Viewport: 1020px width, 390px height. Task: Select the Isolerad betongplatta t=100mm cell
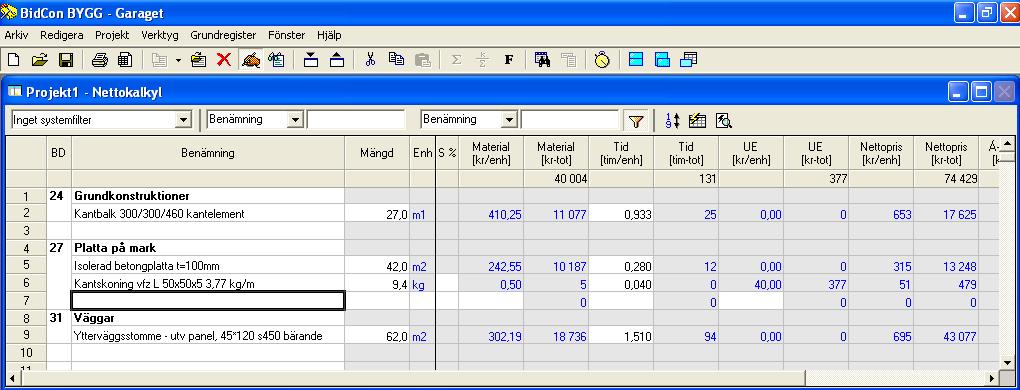208,266
